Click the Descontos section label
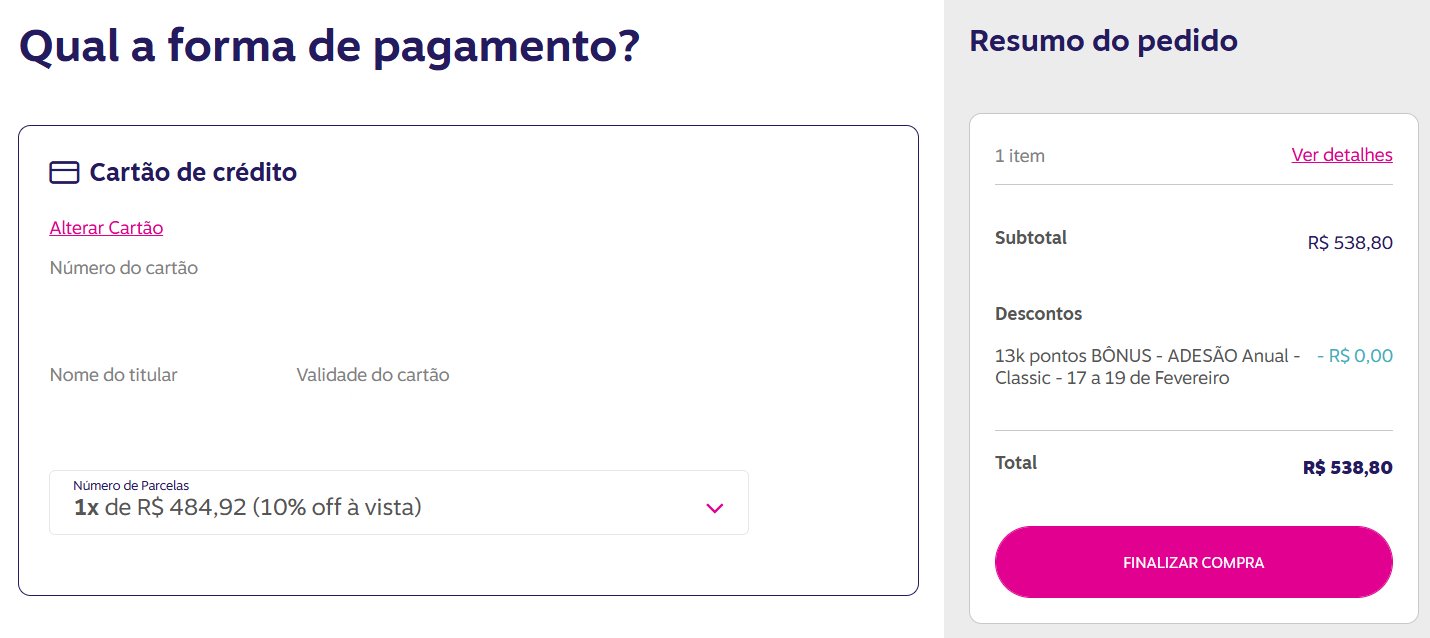This screenshot has width=1430, height=638. pos(1039,313)
